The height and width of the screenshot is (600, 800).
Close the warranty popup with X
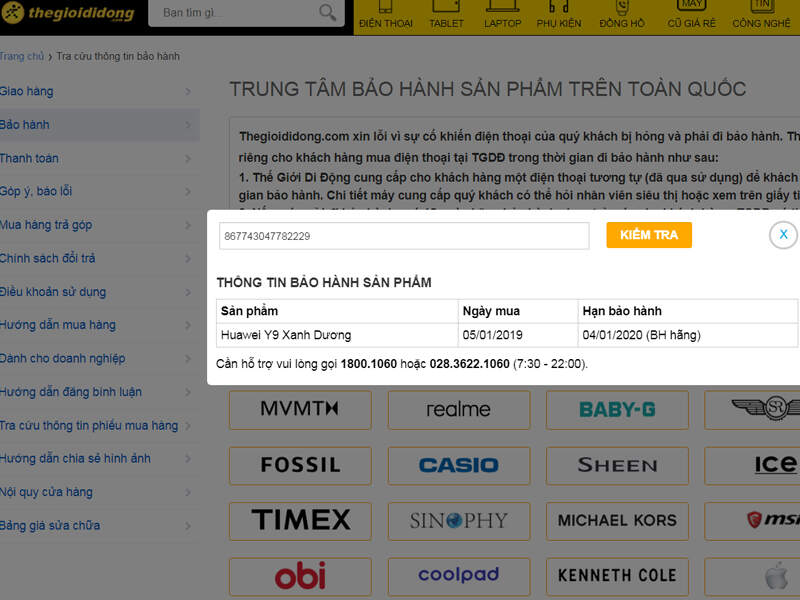[x=783, y=234]
